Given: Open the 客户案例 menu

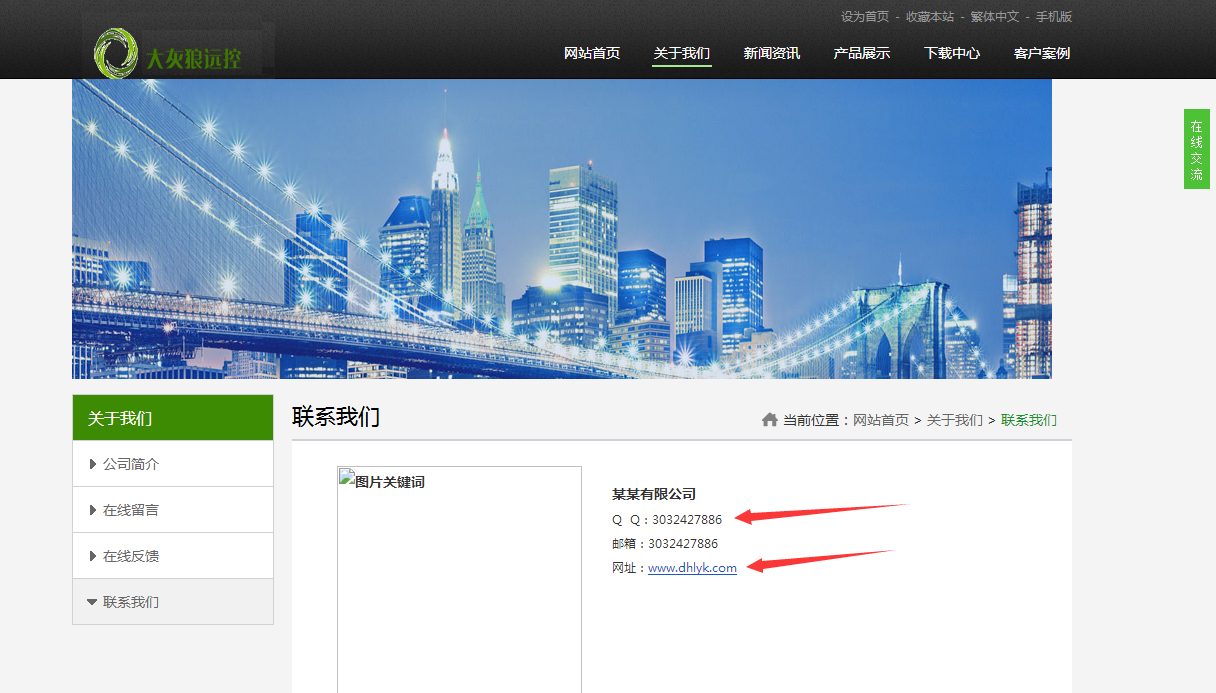Looking at the screenshot, I should click(1041, 53).
